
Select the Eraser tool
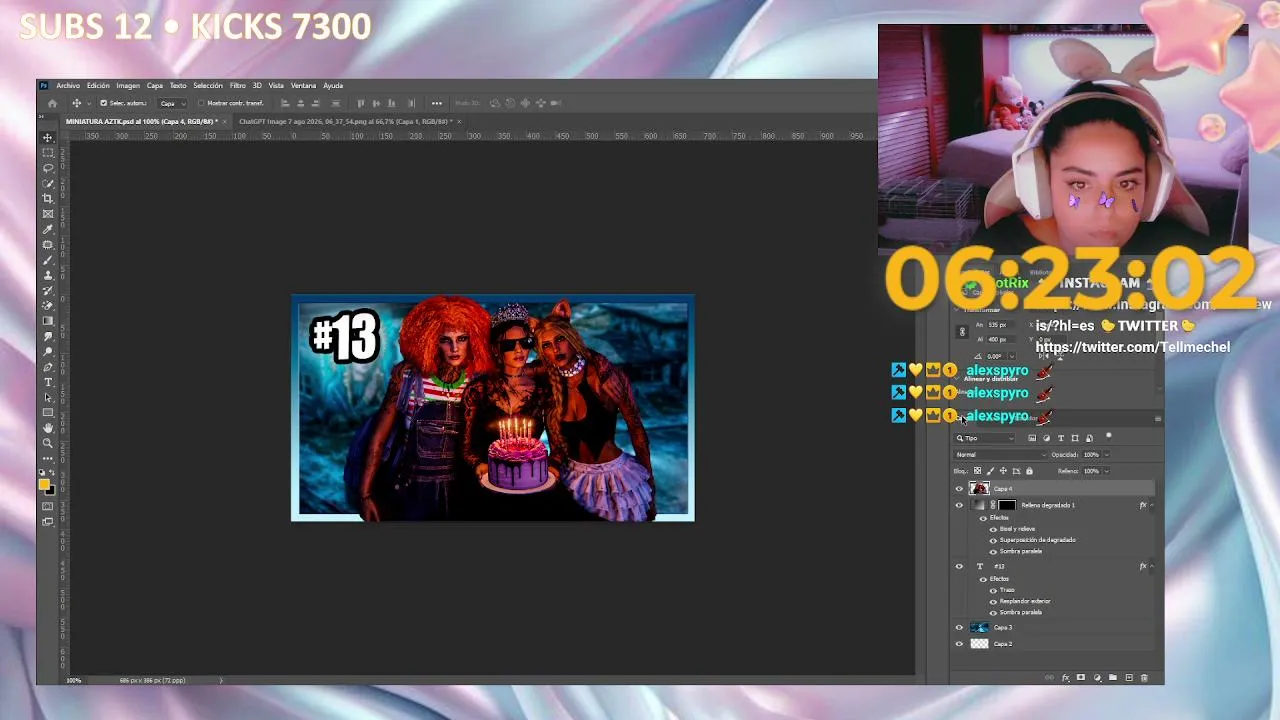click(x=48, y=305)
